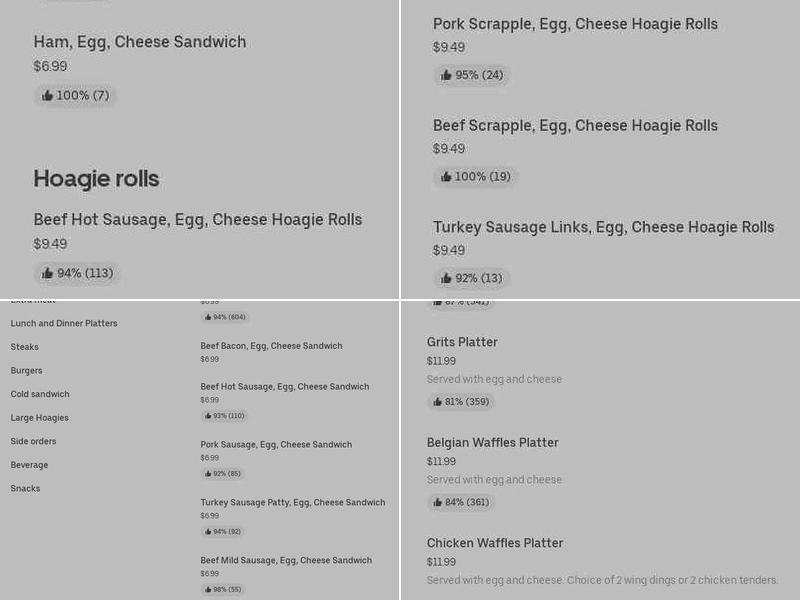Click the thumbs-up rating on Ham, Egg, Cheese Sandwich
This screenshot has height=600, width=800.
pyautogui.click(x=74, y=96)
